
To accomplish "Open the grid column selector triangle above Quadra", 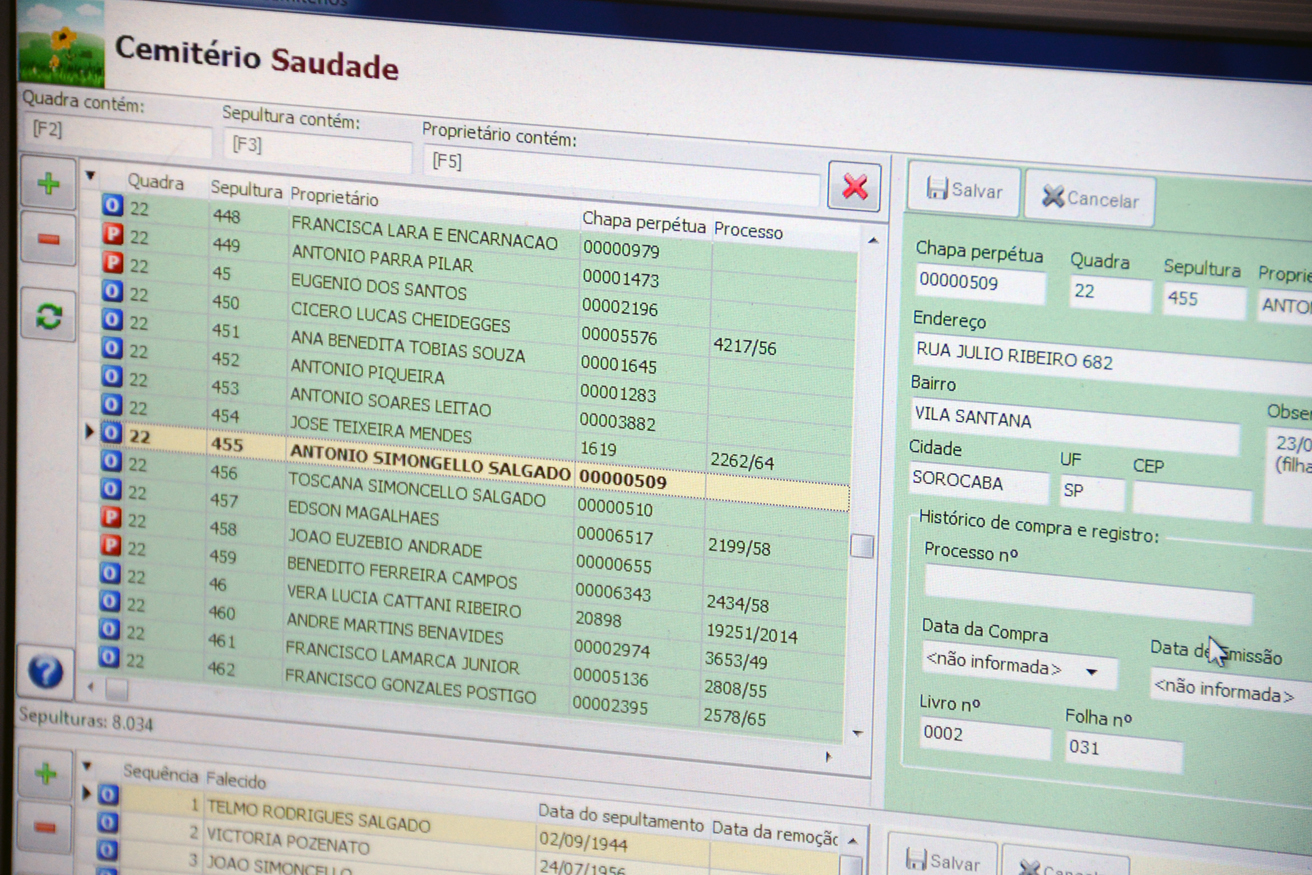I will 90,176.
